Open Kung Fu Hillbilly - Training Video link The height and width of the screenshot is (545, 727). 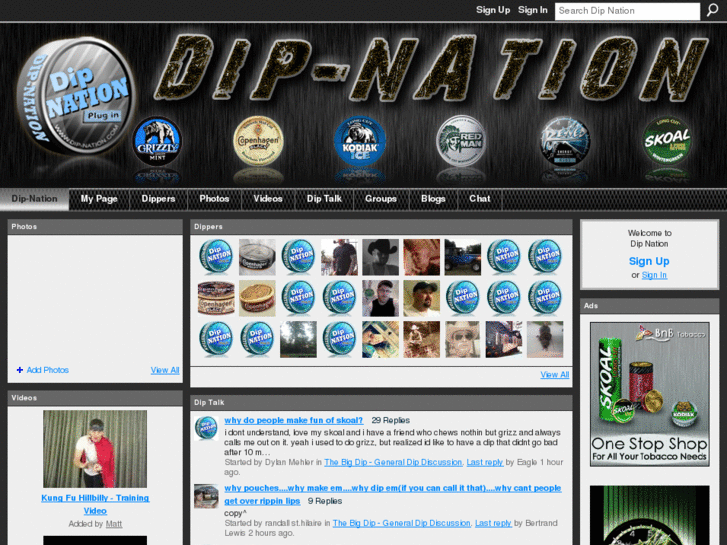click(x=95, y=504)
